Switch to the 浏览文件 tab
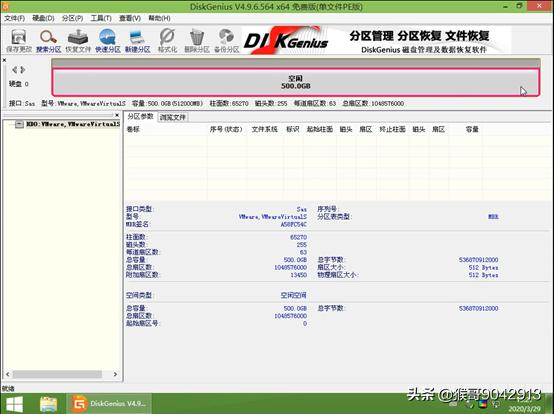 (x=172, y=117)
